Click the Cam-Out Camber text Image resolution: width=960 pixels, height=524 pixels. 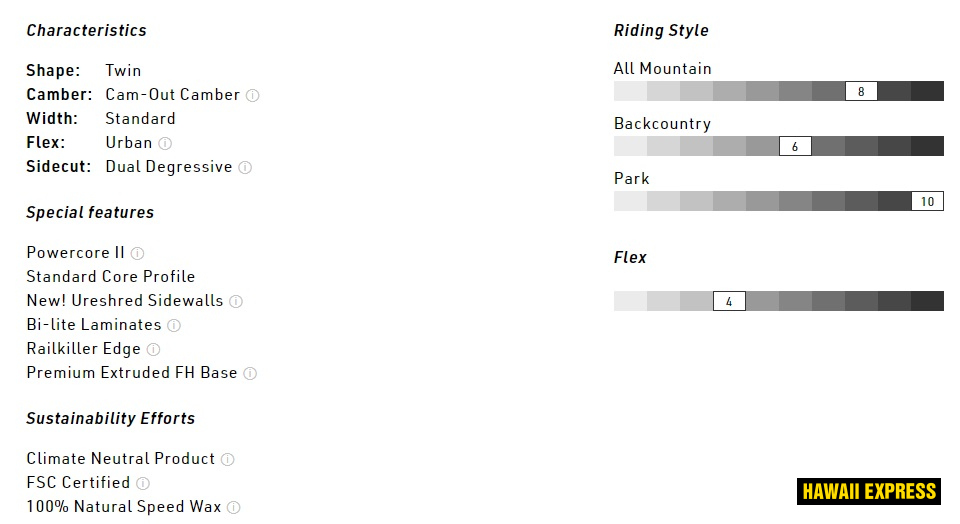click(x=172, y=95)
